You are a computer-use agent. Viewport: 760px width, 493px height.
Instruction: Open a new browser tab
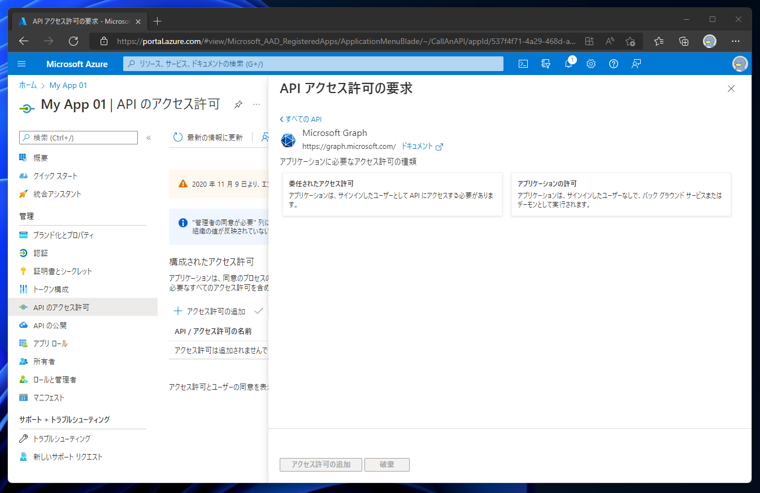[157, 21]
